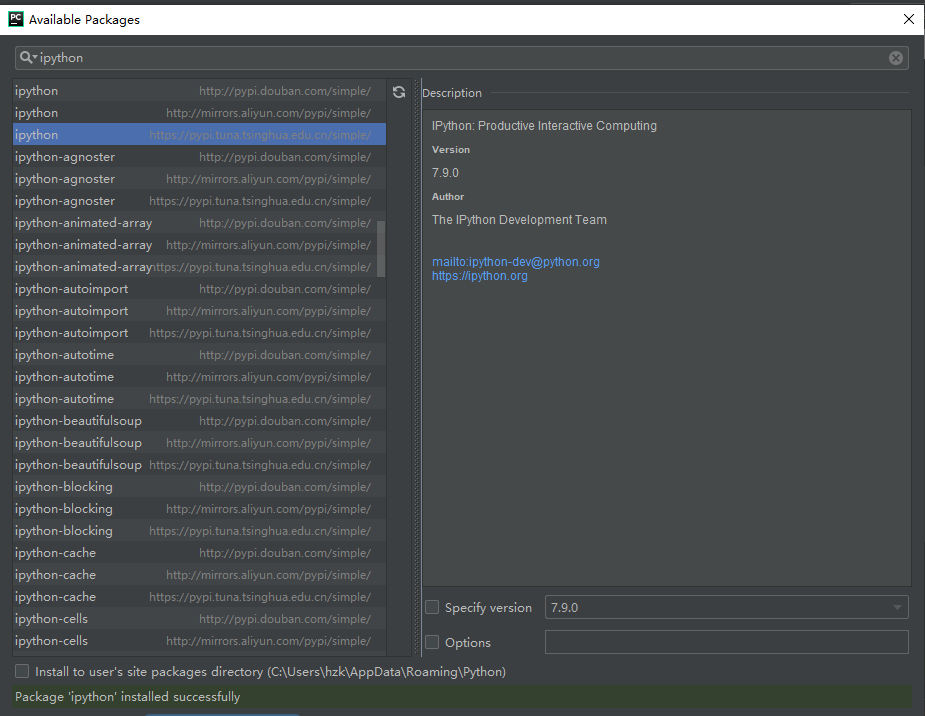Clear the ipython search text

point(896,58)
